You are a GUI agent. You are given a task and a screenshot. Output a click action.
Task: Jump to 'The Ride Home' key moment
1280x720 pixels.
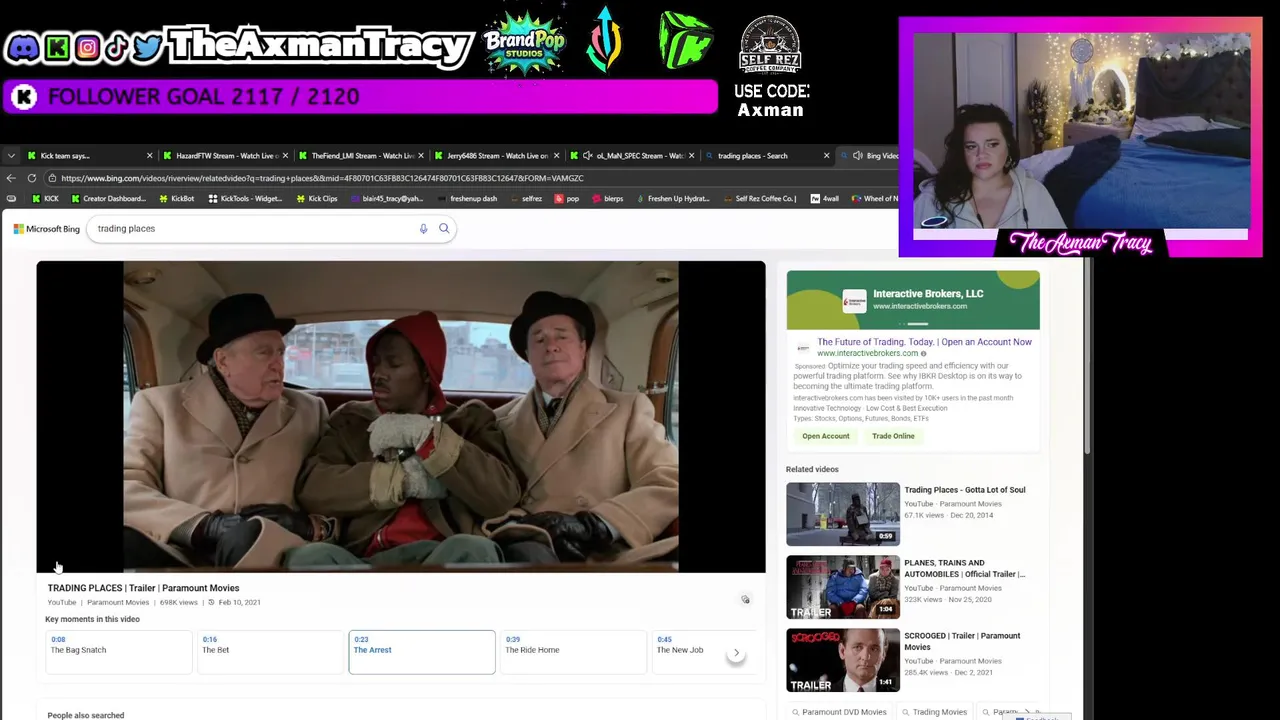[x=573, y=652]
